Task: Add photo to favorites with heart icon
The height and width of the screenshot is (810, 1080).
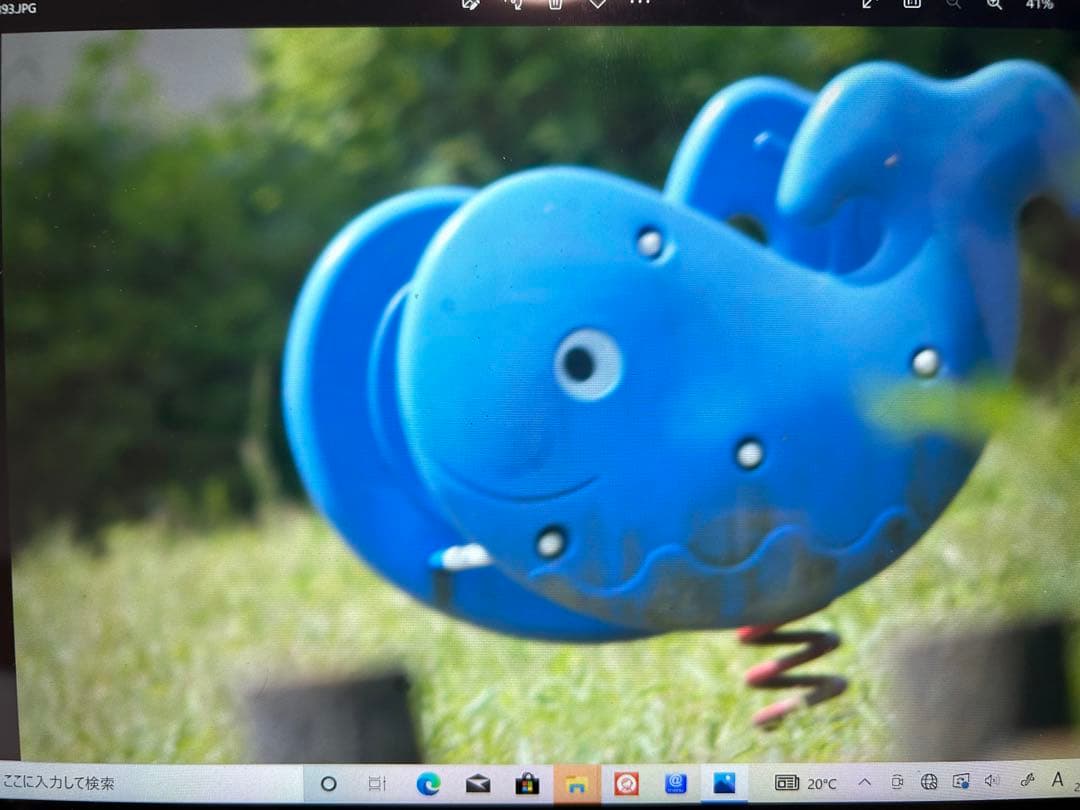Action: (597, 4)
